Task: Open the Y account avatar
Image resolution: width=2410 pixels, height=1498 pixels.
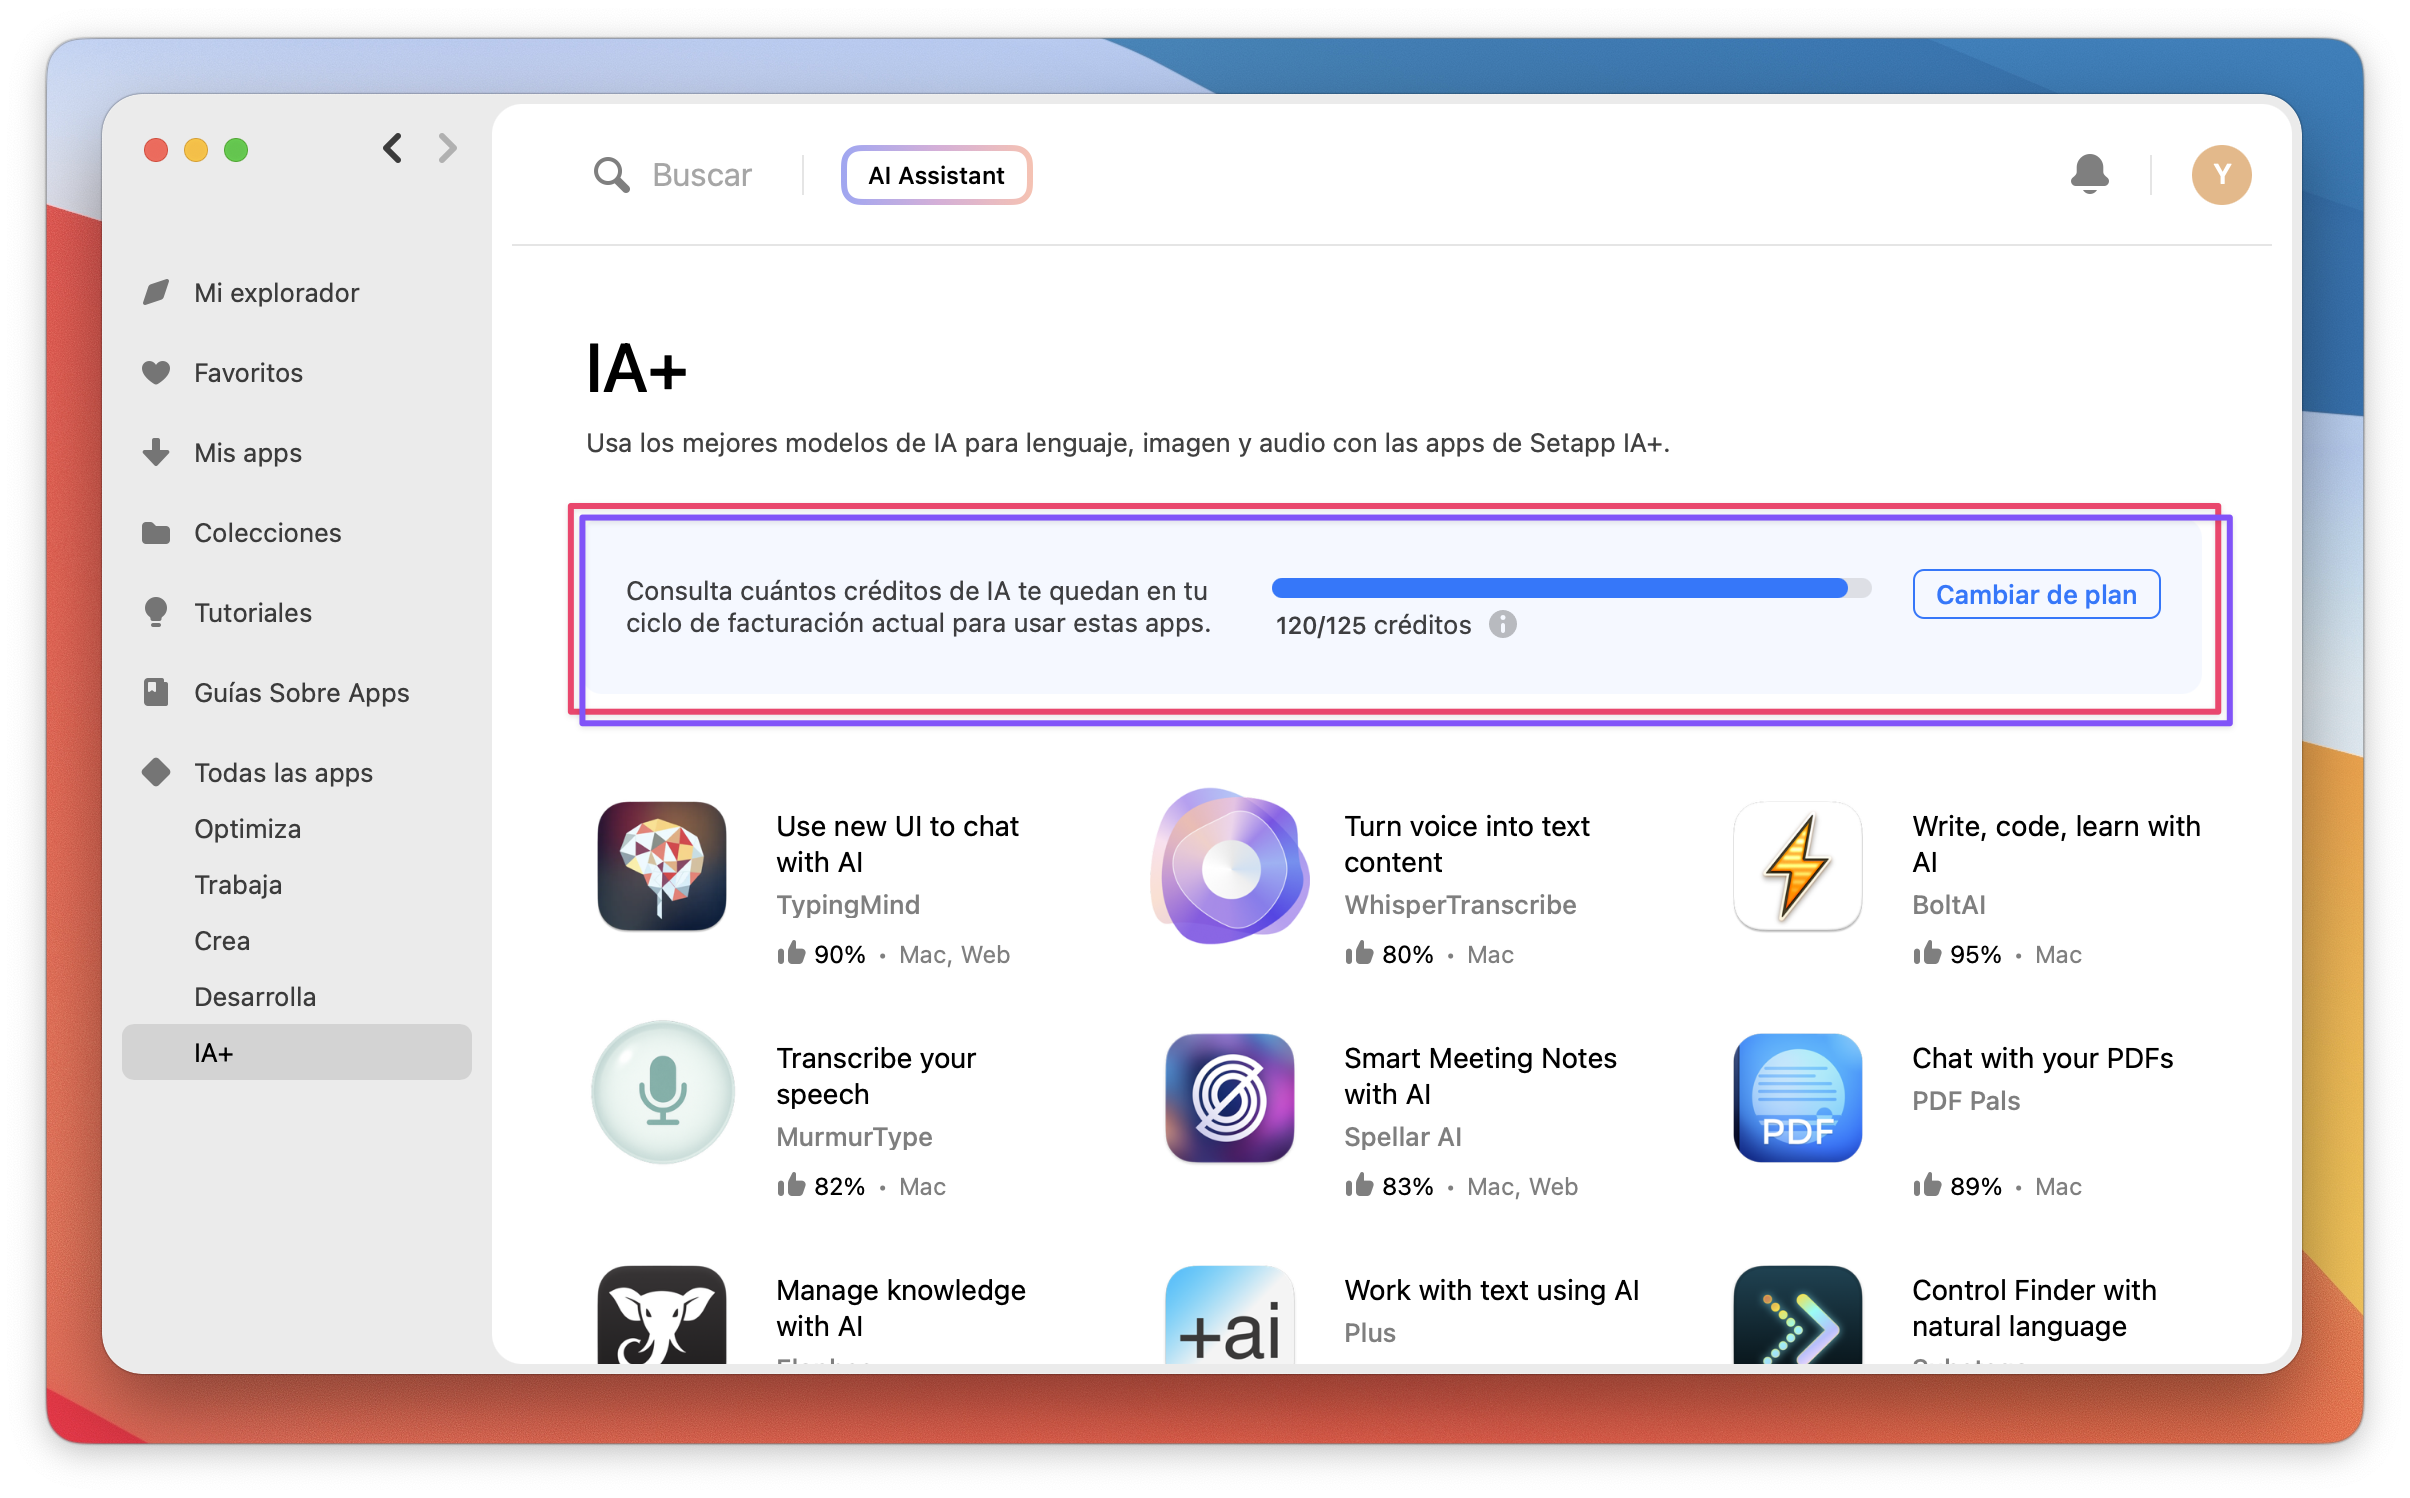Action: [2221, 175]
